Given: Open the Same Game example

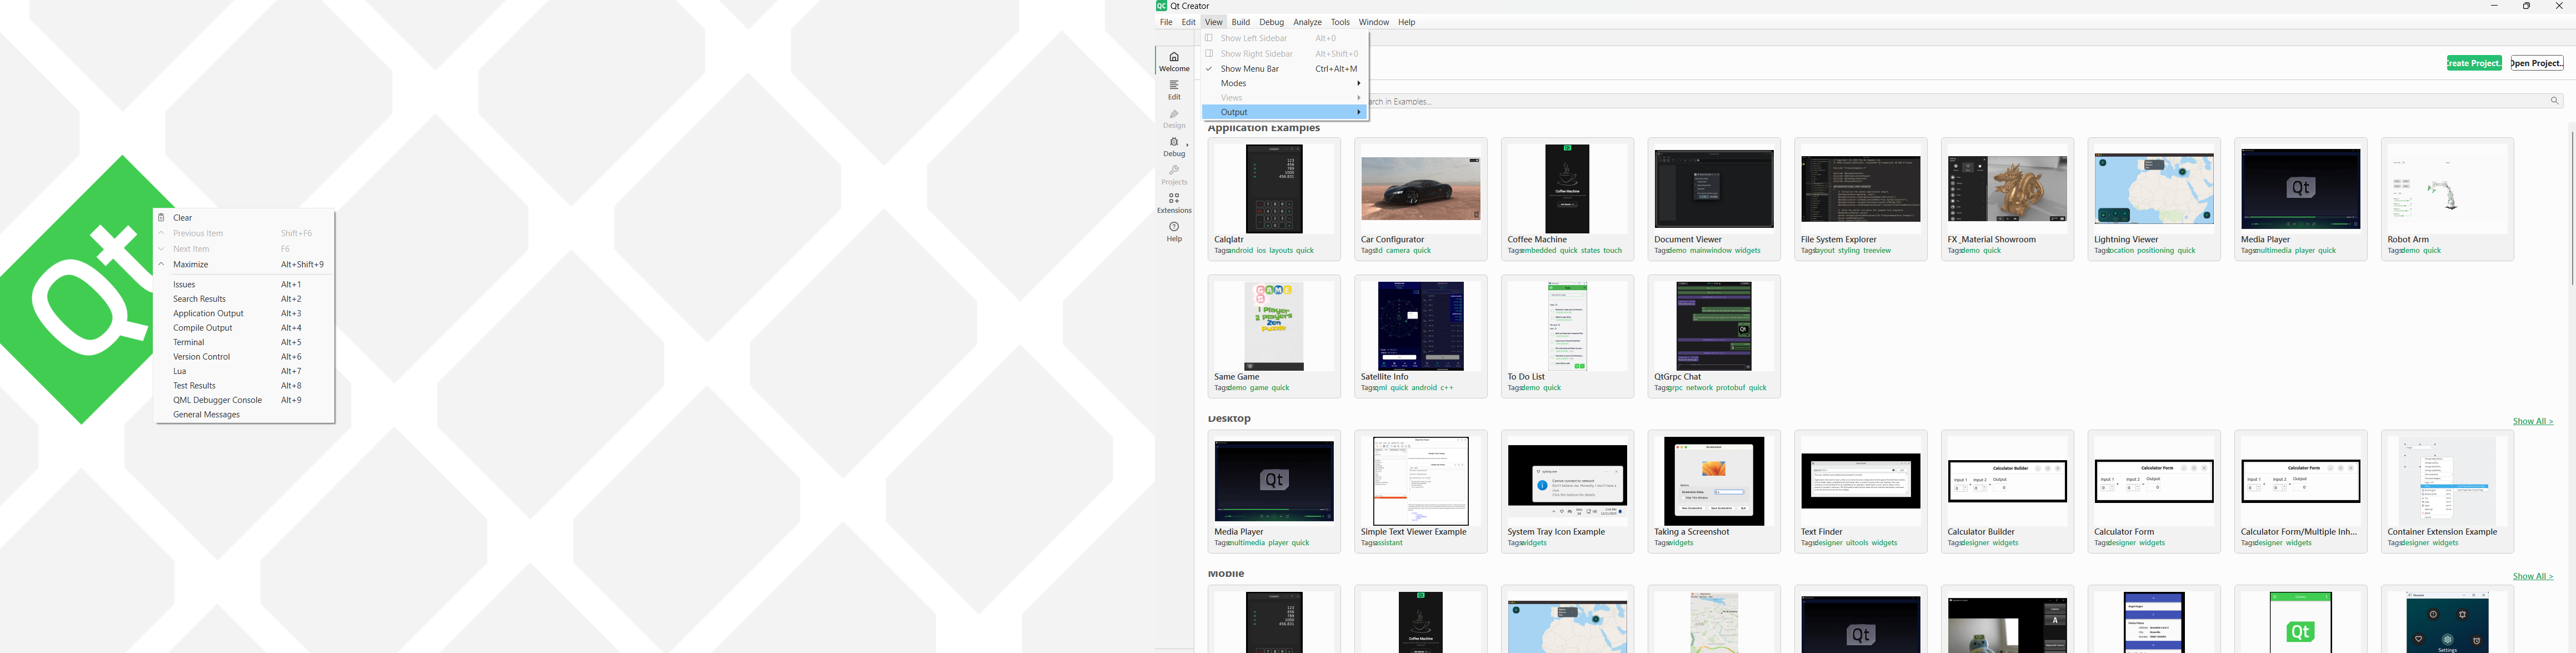Looking at the screenshot, I should click(1274, 337).
